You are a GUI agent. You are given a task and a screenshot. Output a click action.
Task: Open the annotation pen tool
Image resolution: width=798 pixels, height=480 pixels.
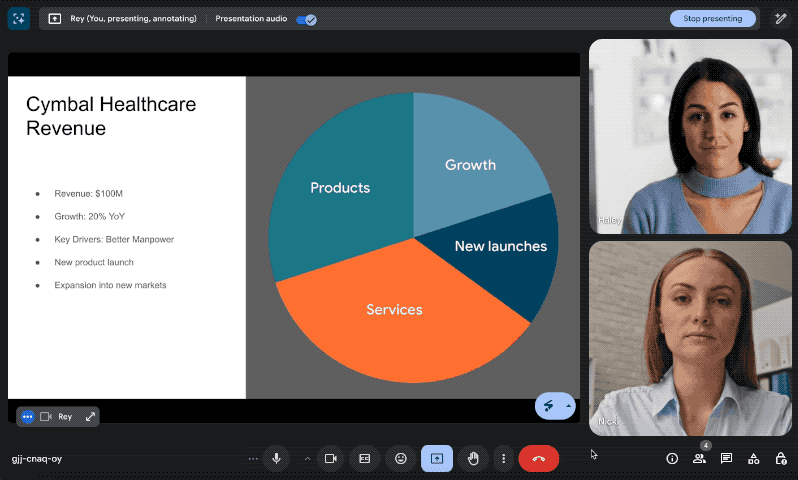(781, 19)
